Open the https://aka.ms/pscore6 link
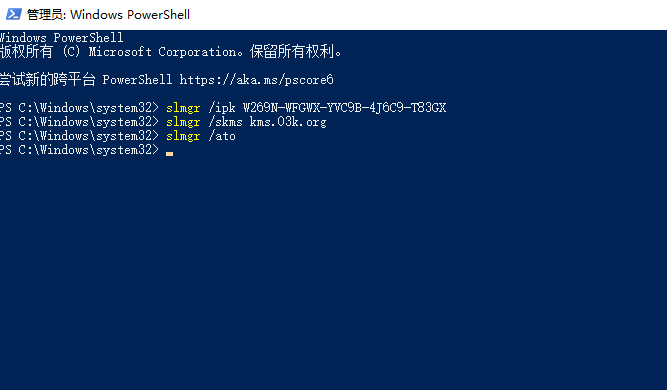This screenshot has height=390, width=667. (x=257, y=80)
